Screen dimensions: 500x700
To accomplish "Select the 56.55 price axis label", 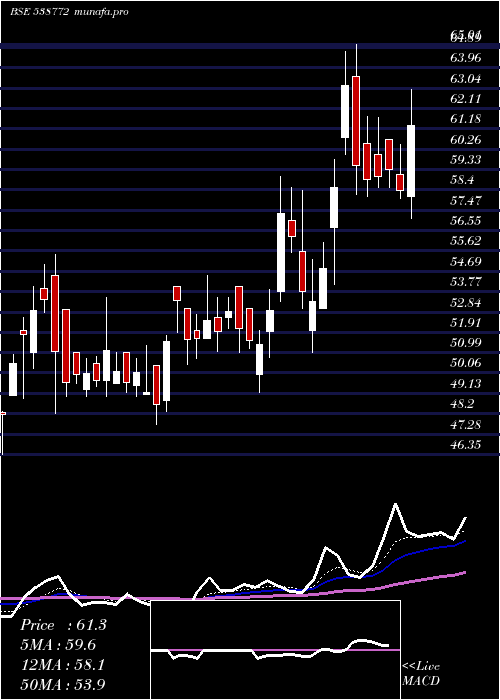I will coord(466,221).
